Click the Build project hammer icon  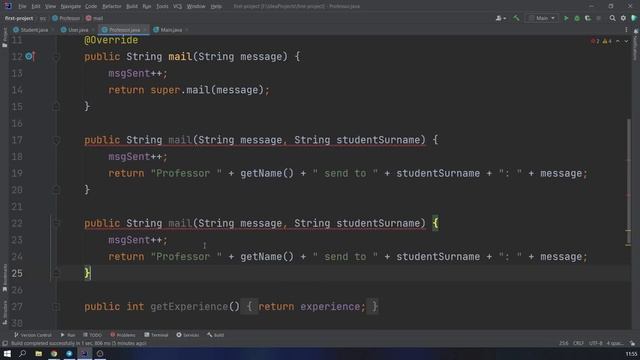point(516,18)
